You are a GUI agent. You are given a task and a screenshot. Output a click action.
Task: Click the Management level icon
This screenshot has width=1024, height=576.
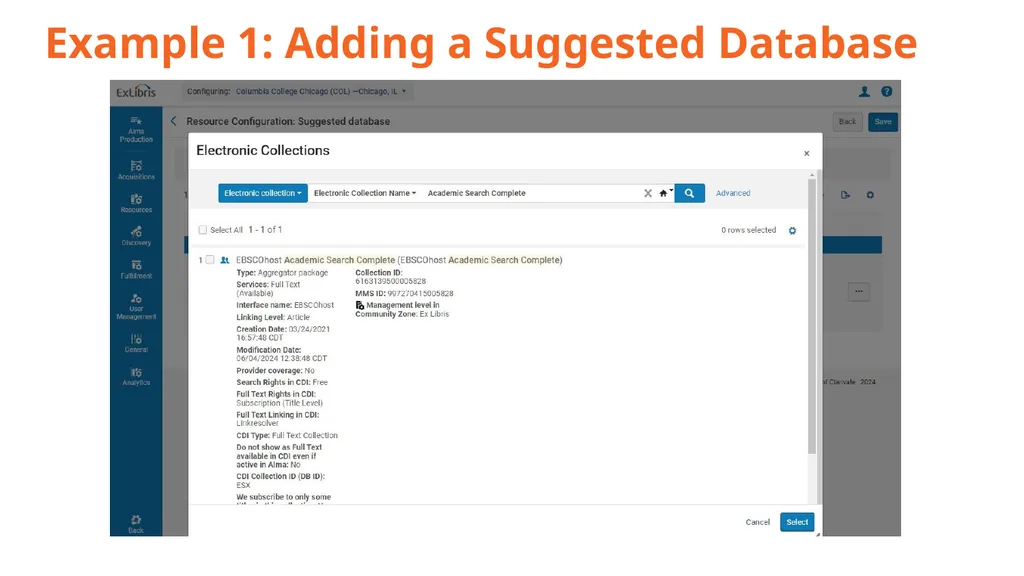360,305
